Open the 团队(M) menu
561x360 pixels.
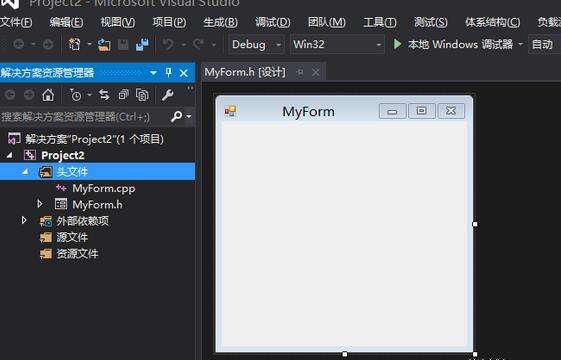(327, 22)
